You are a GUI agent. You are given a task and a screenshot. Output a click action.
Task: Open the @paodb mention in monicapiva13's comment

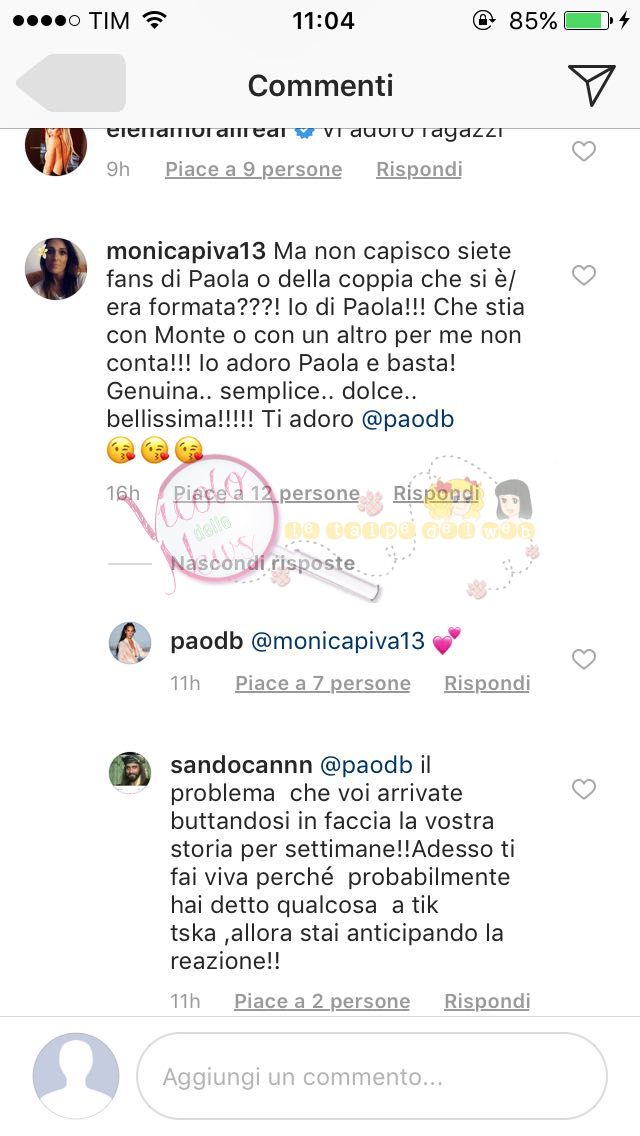pyautogui.click(x=407, y=419)
